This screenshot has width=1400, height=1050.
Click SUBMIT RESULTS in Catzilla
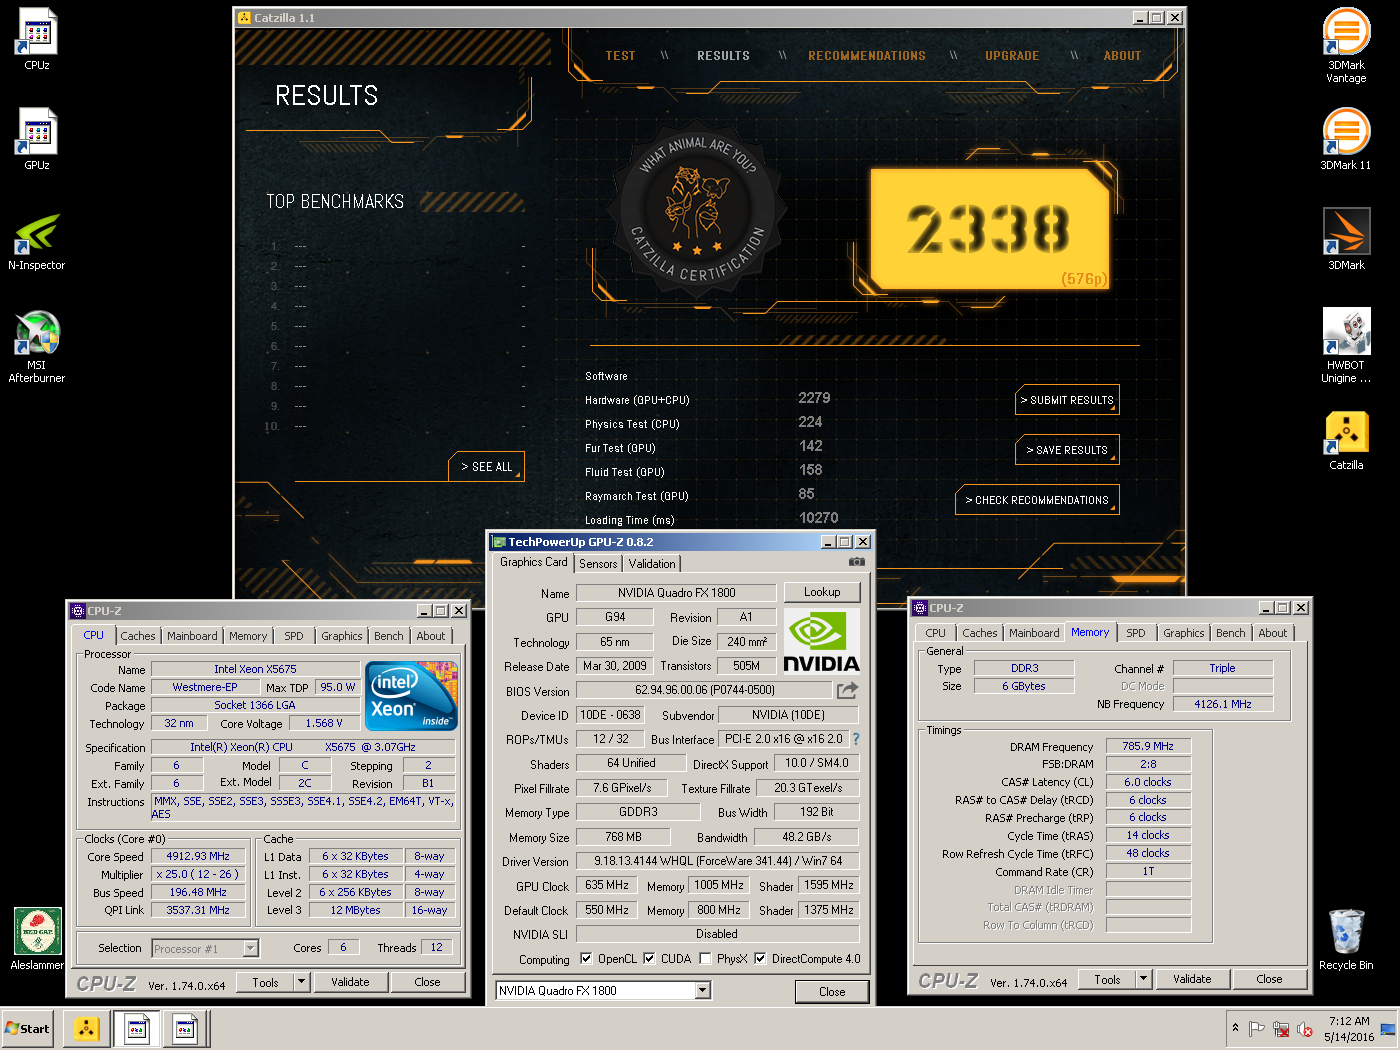click(x=1067, y=400)
